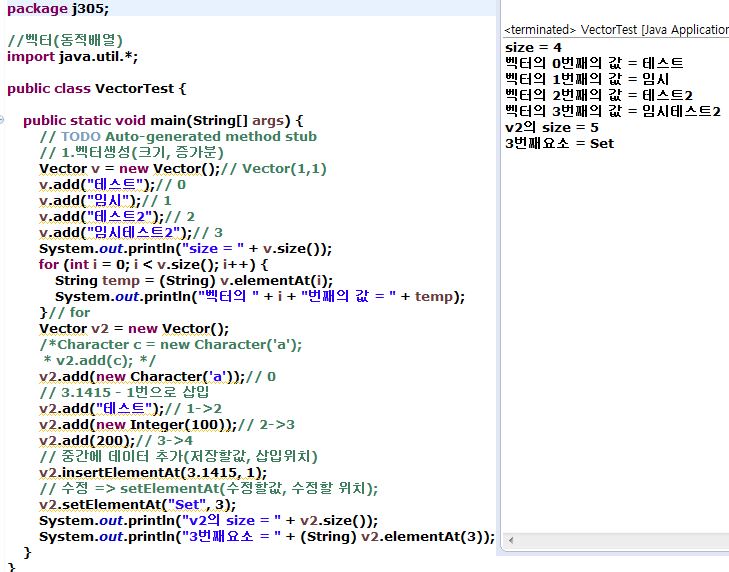Viewport: 729px width, 572px height.
Task: Click the v.add("테스트2");// 2 line
Action: click(x=117, y=217)
